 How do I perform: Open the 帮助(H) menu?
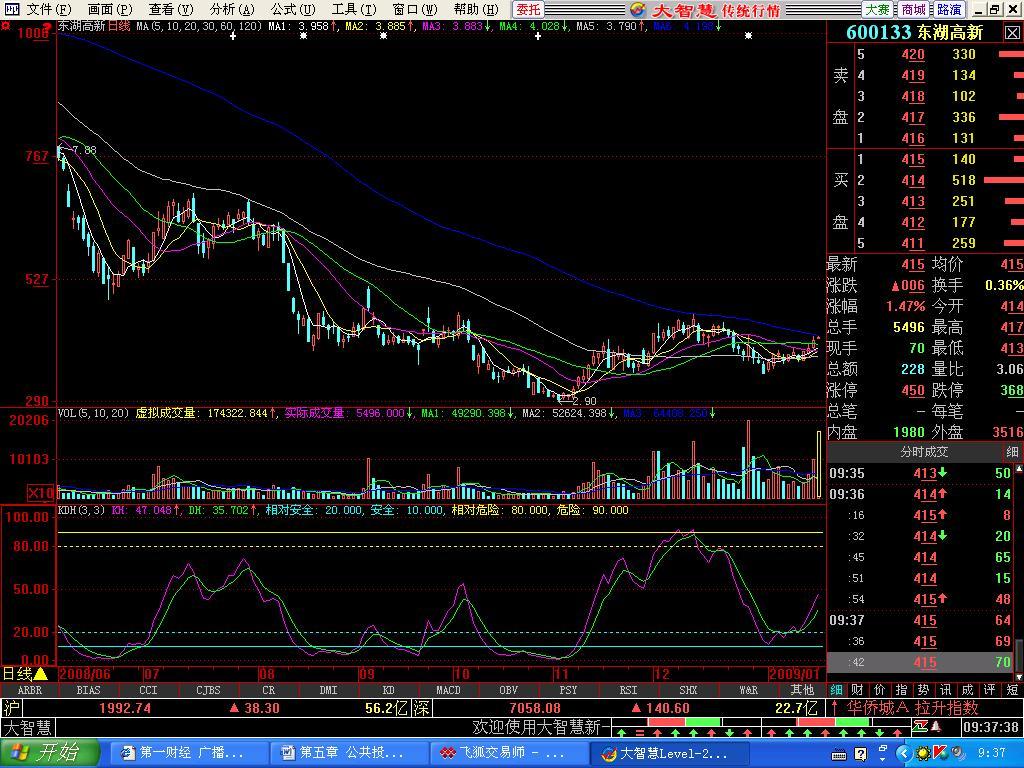[x=476, y=9]
